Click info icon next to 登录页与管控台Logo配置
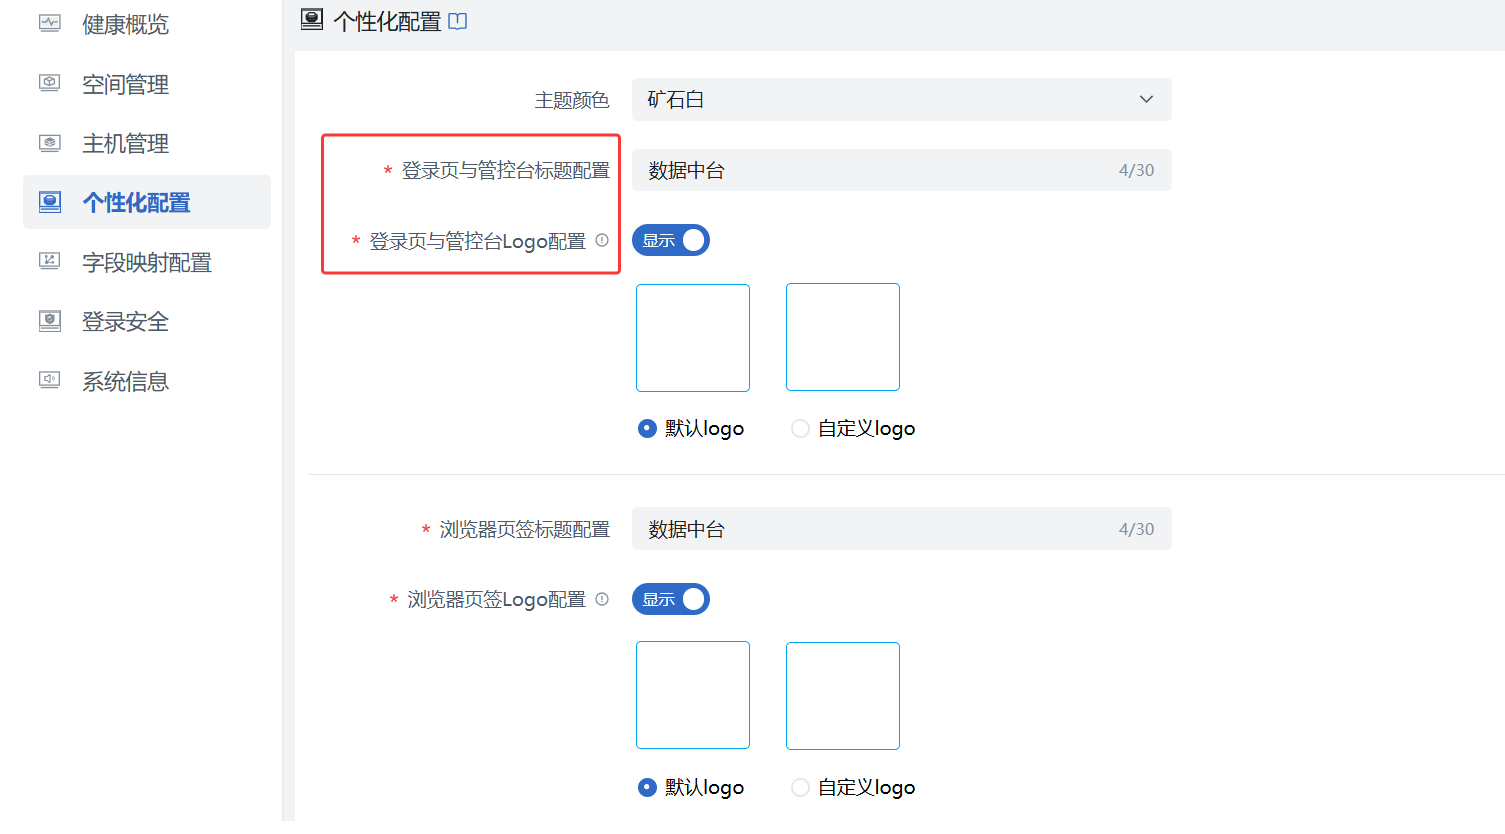Screen dimensions: 1505x834 coord(601,240)
